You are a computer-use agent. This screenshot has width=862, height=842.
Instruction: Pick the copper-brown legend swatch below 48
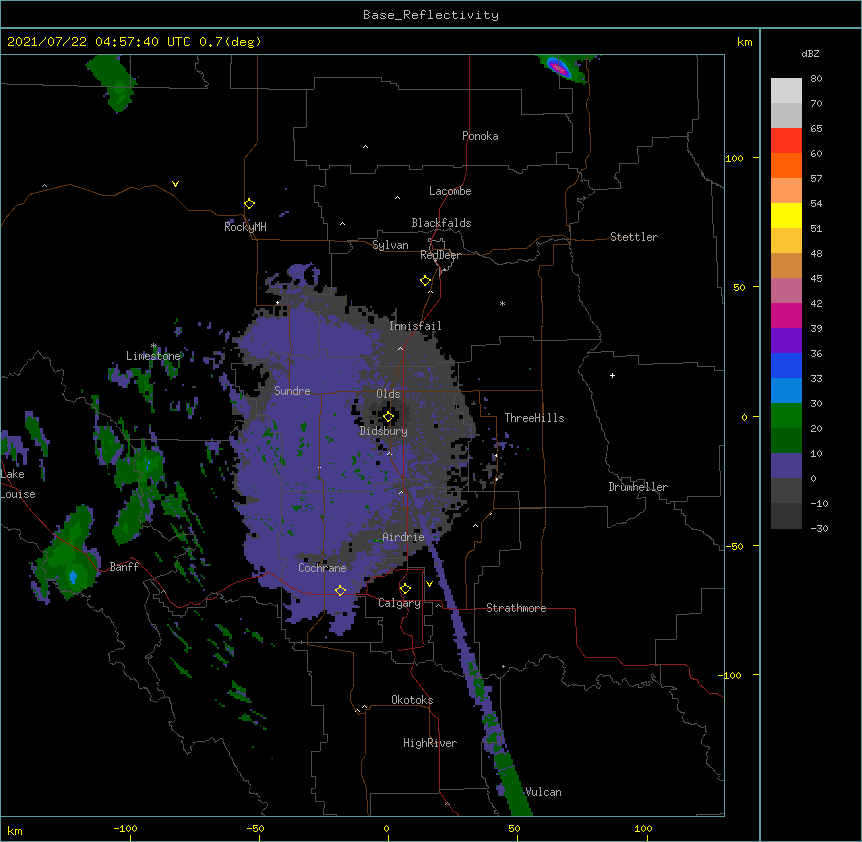click(786, 265)
